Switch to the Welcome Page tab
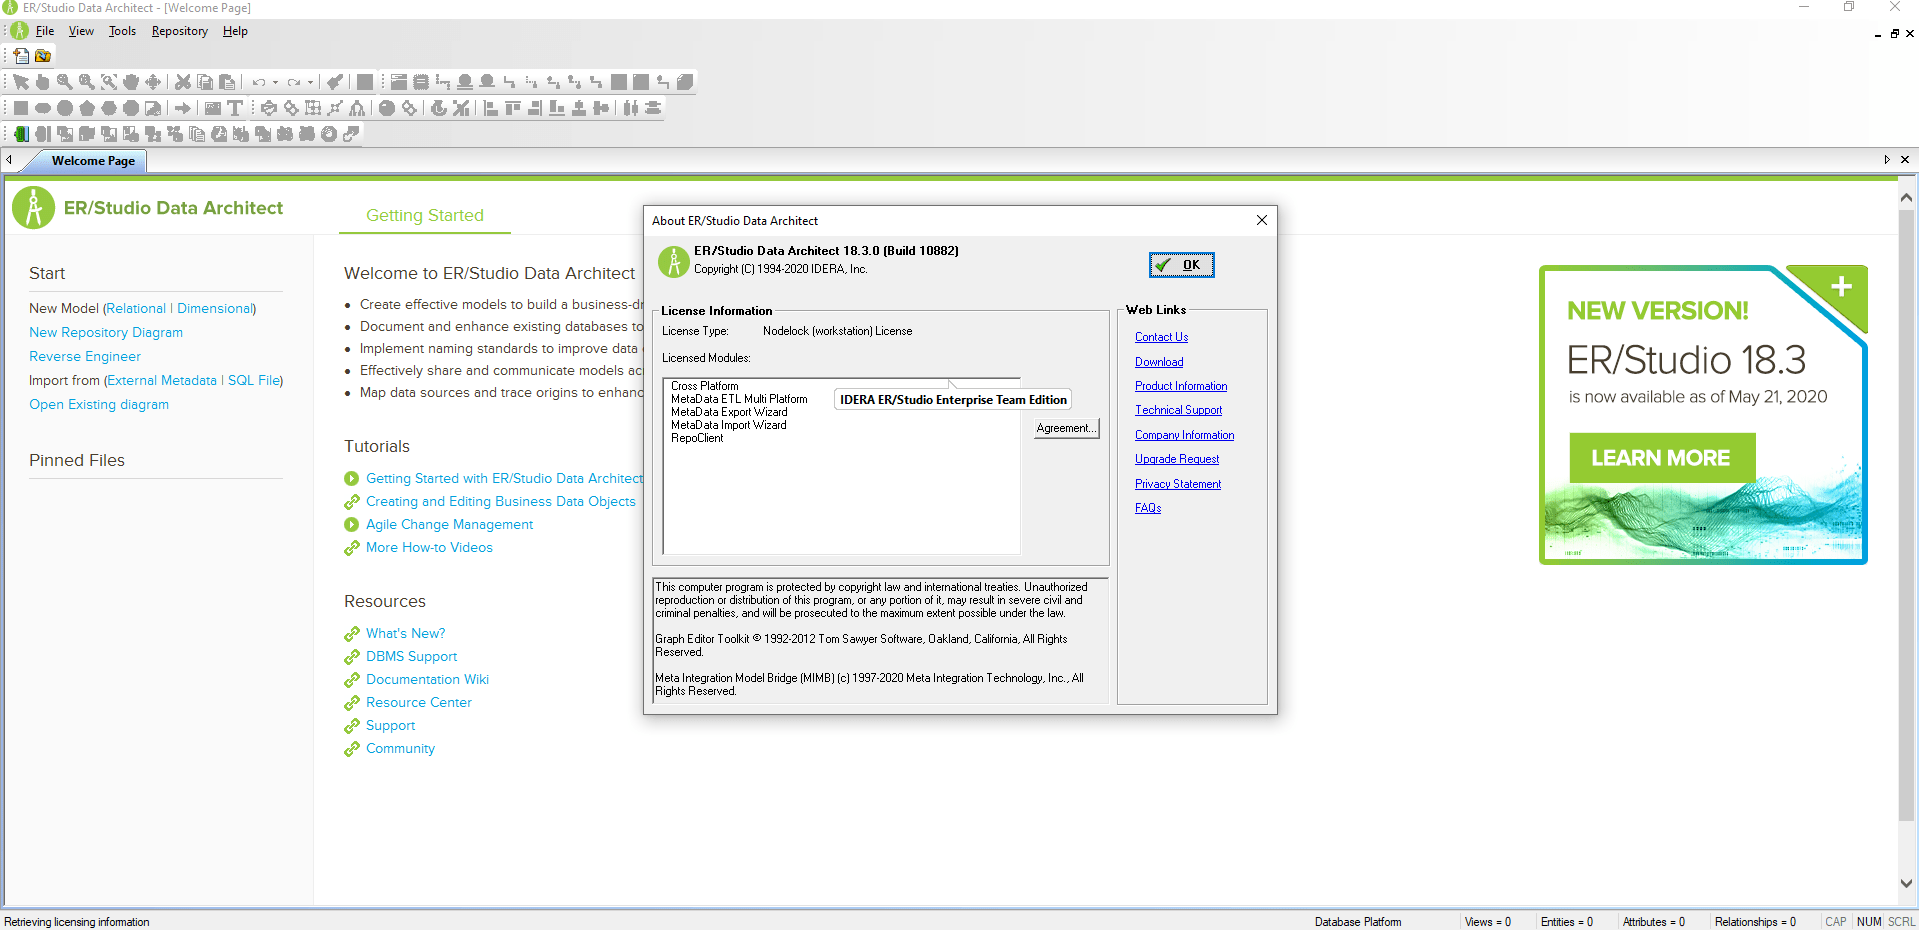1919x930 pixels. point(93,161)
